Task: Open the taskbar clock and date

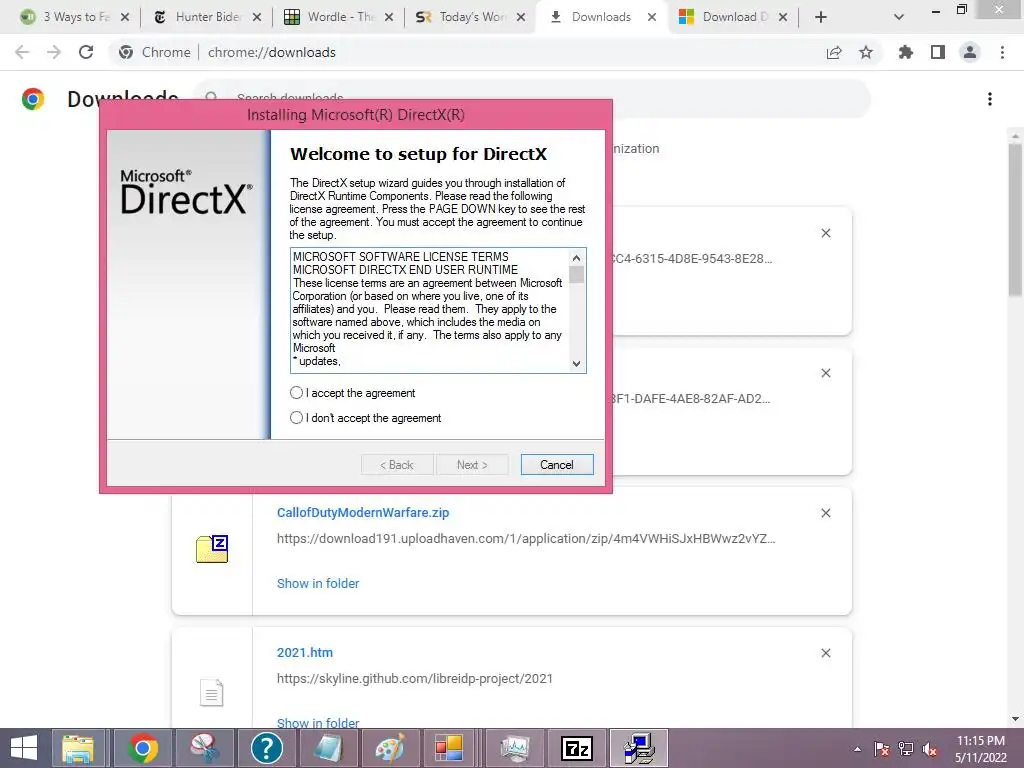Action: 981,749
